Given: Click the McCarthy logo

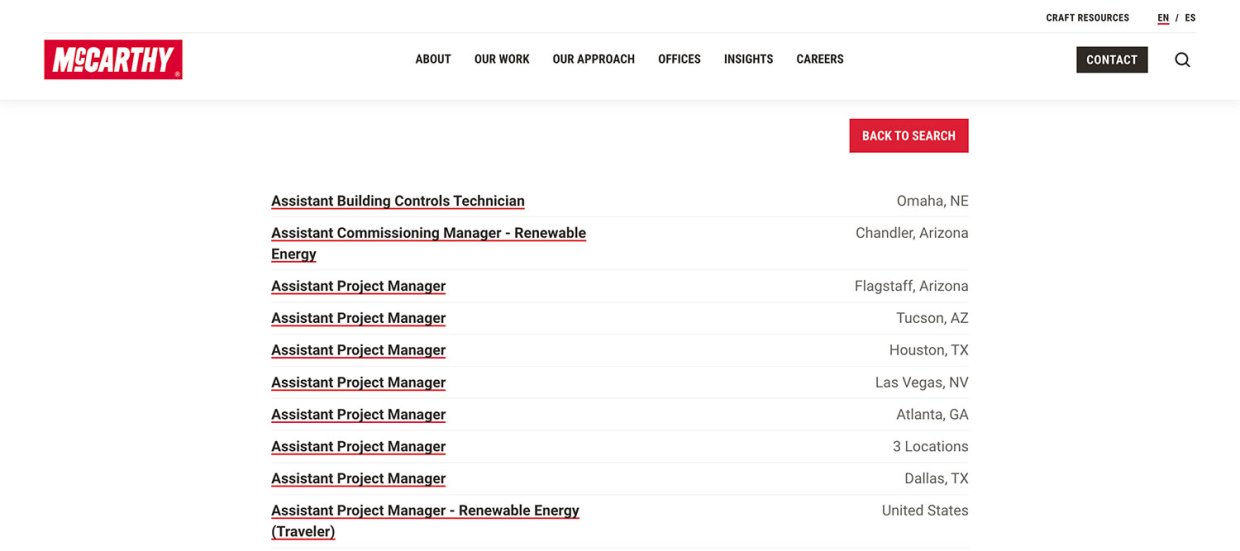Looking at the screenshot, I should click(113, 60).
